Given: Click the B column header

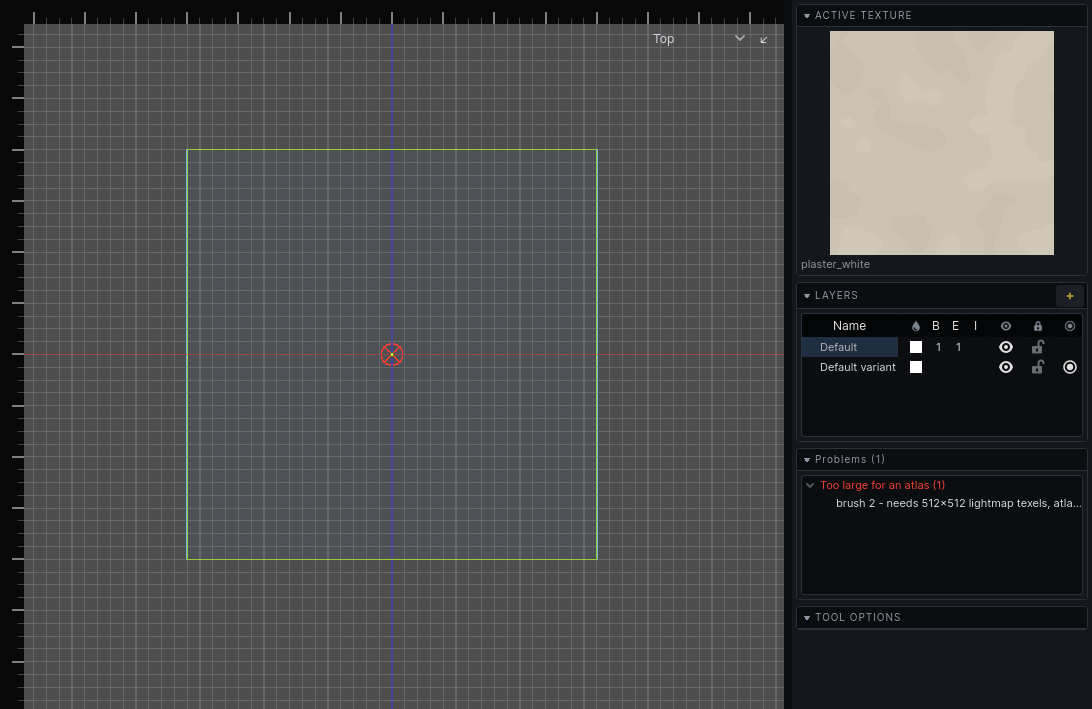Looking at the screenshot, I should coord(935,326).
